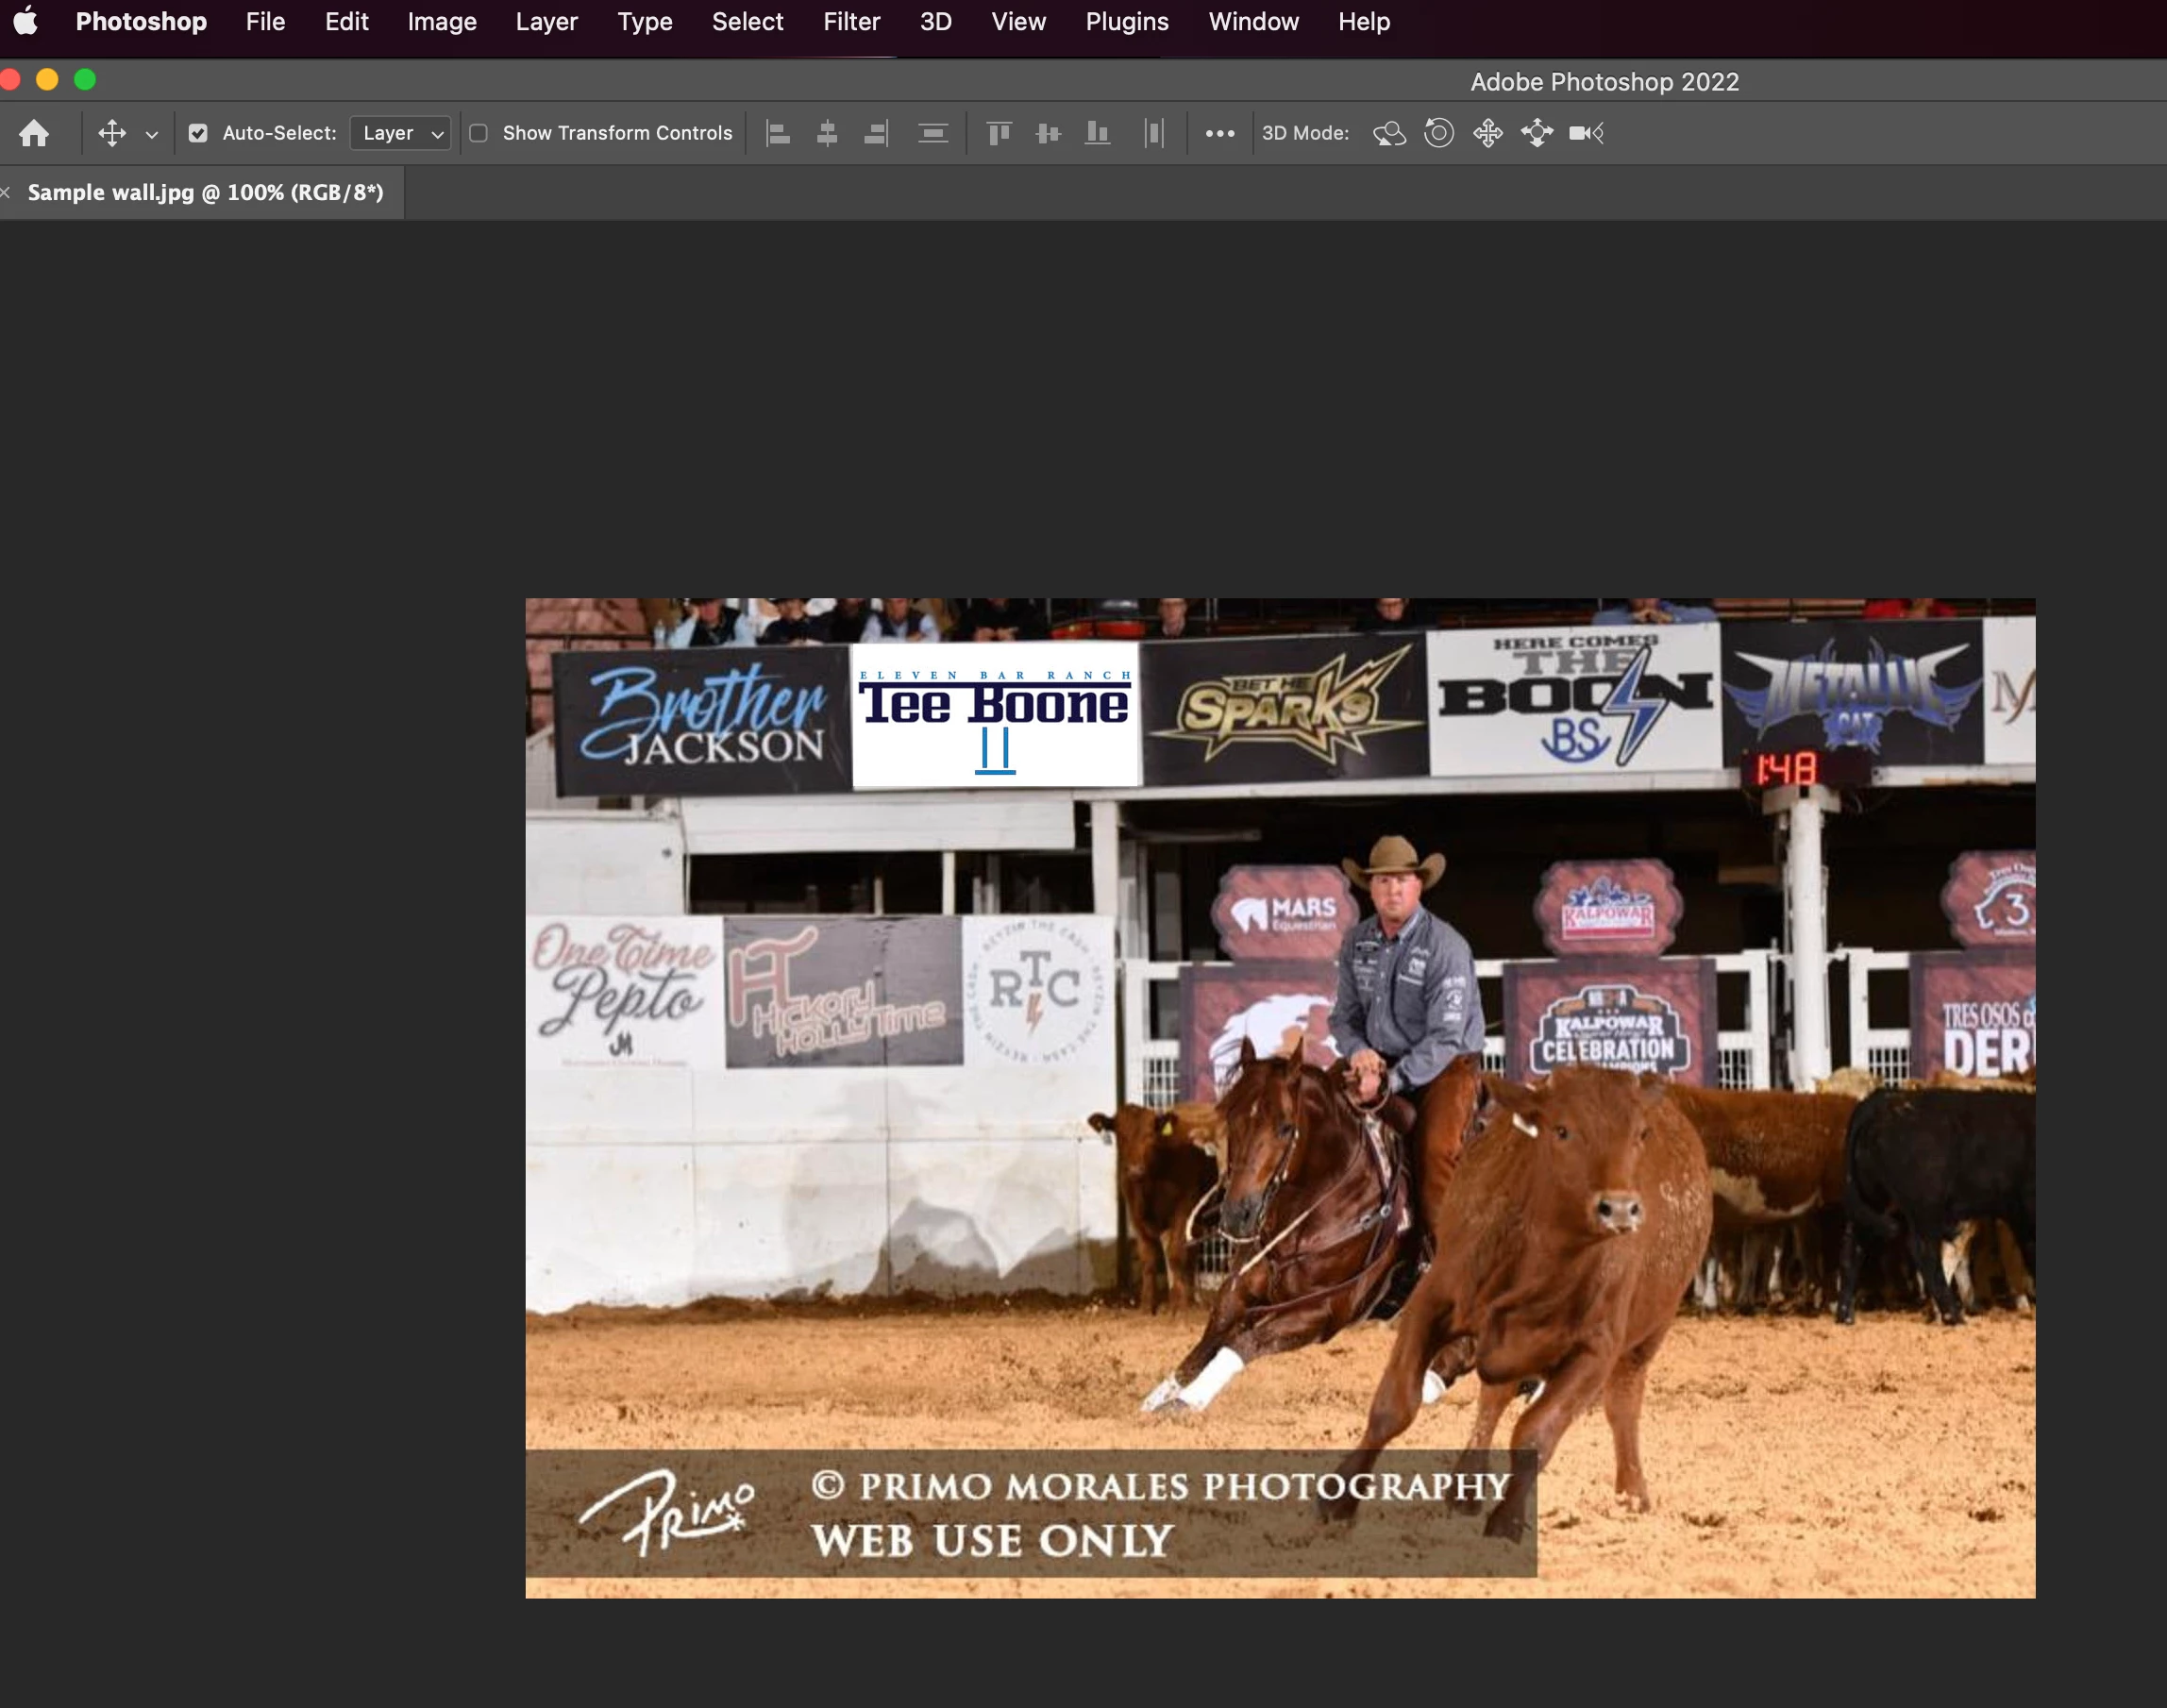Viewport: 2167px width, 1708px height.
Task: Click the Roll 3D camera icon
Action: tap(1438, 133)
